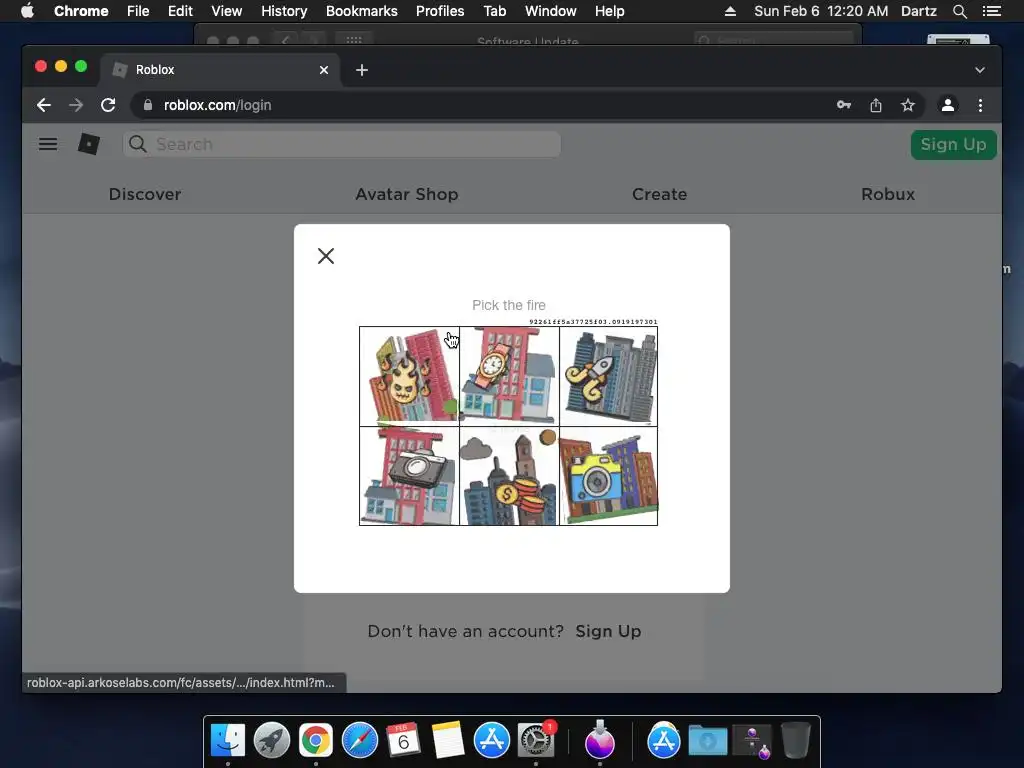Viewport: 1024px width, 768px height.
Task: Open the Create section
Action: pyautogui.click(x=660, y=195)
